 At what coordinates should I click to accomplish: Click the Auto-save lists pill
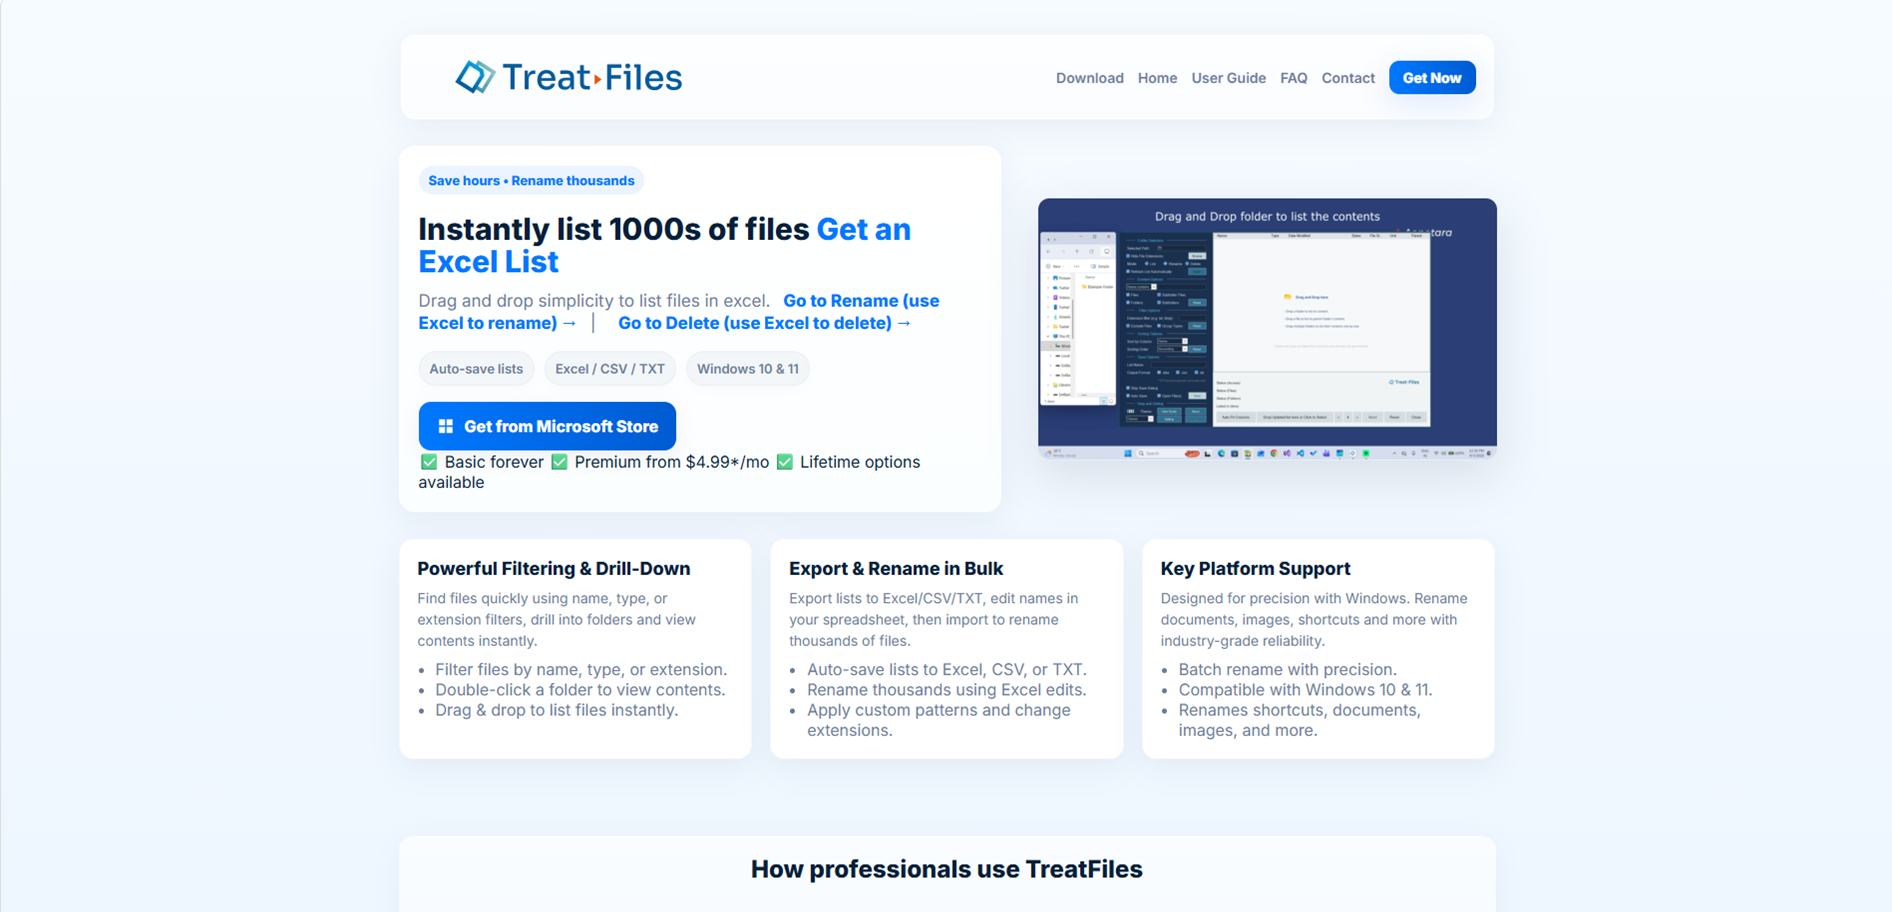coord(476,369)
